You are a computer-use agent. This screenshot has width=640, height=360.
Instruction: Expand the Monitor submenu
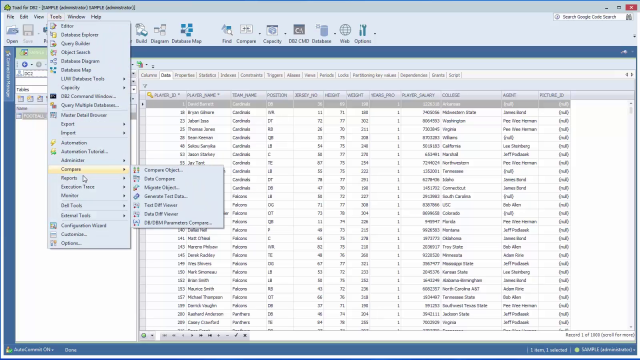(89, 196)
